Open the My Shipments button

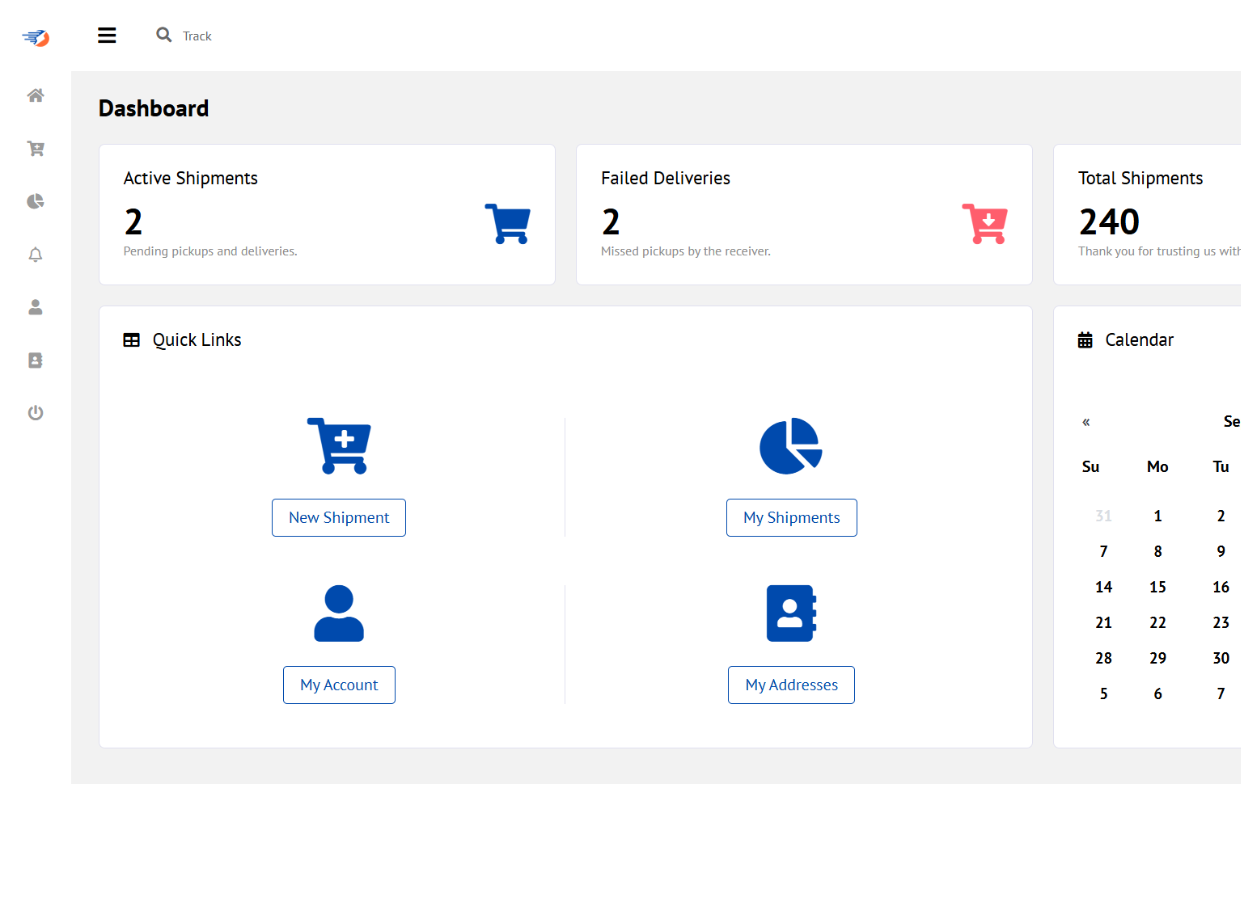pos(791,518)
